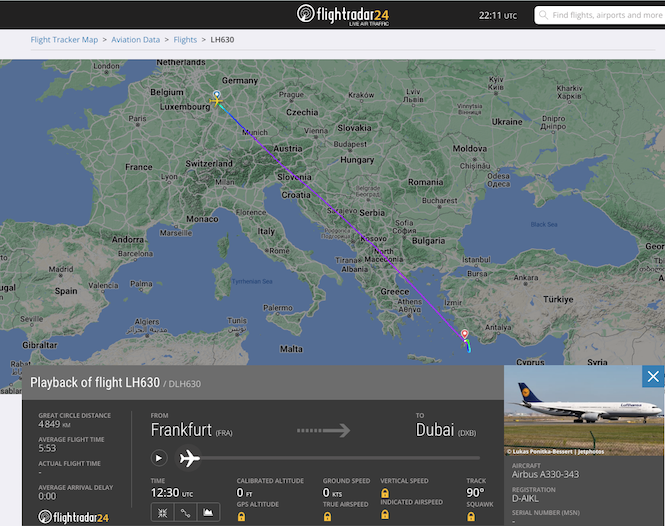Click the 22:11 UTC clock in header
665x526 pixels.
[x=498, y=16]
